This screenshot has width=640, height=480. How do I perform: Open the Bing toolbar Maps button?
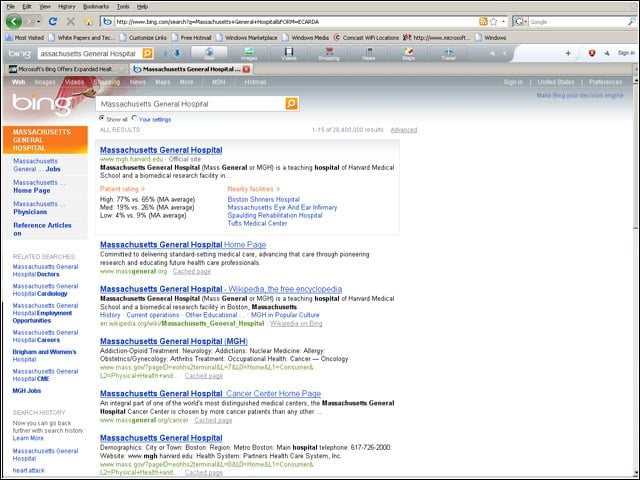pyautogui.click(x=409, y=53)
